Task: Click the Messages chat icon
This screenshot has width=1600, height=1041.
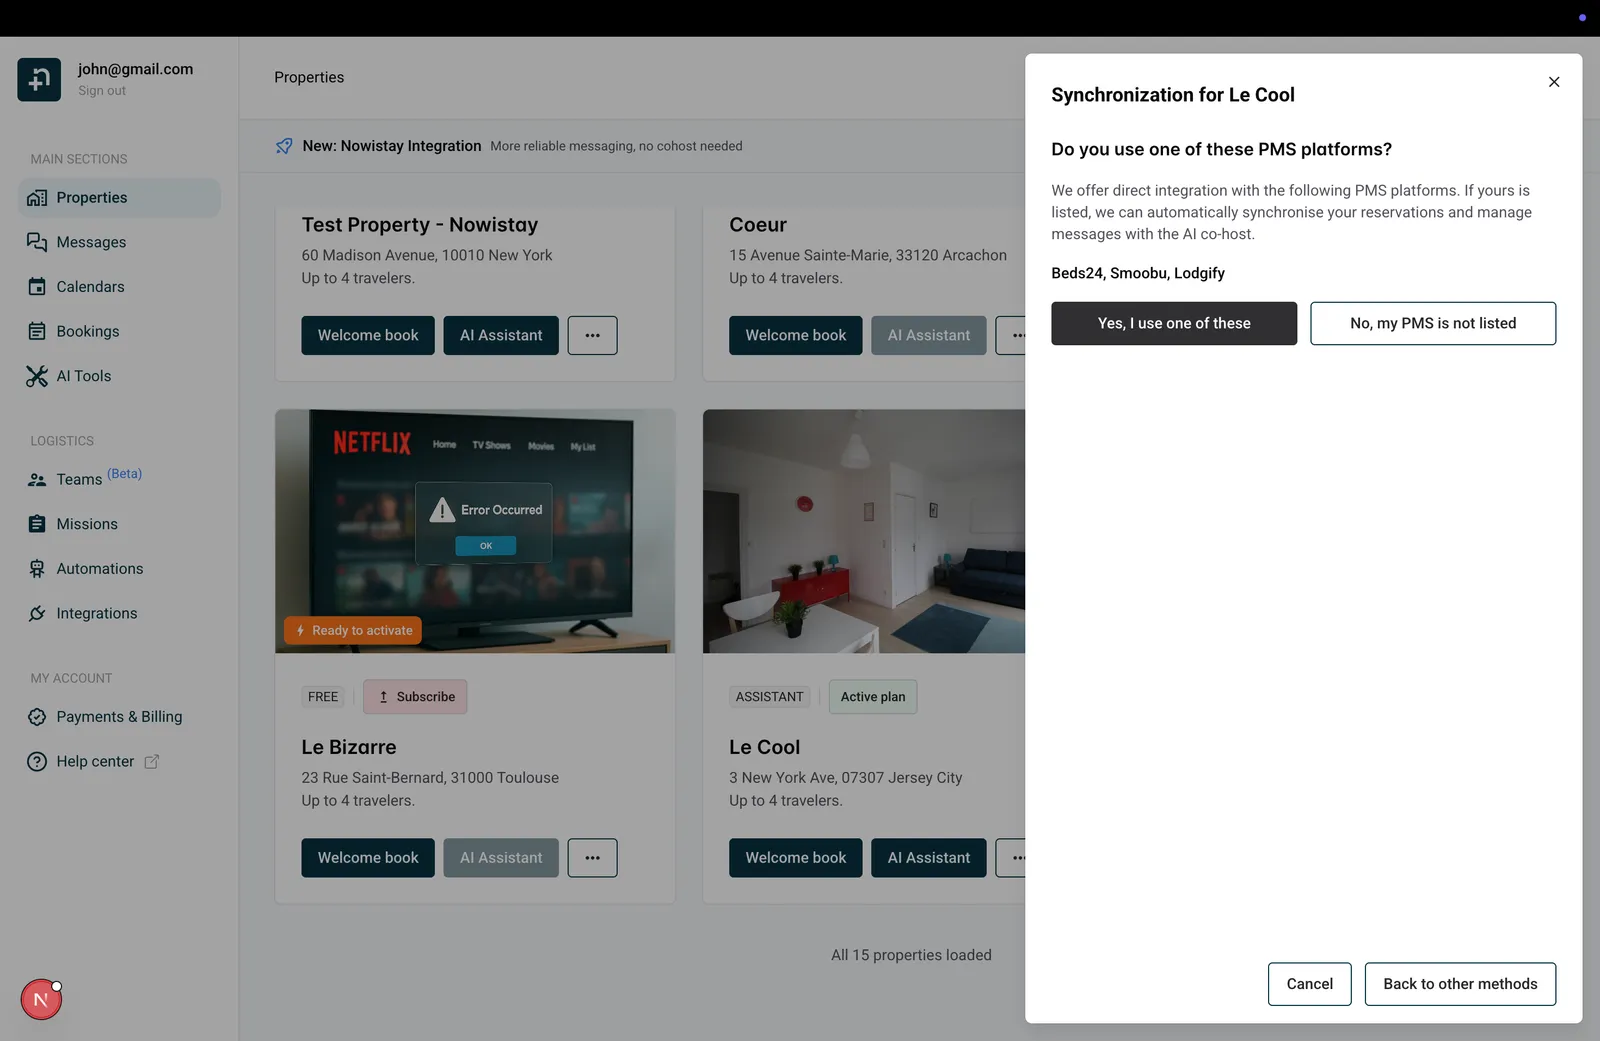Action: point(37,242)
